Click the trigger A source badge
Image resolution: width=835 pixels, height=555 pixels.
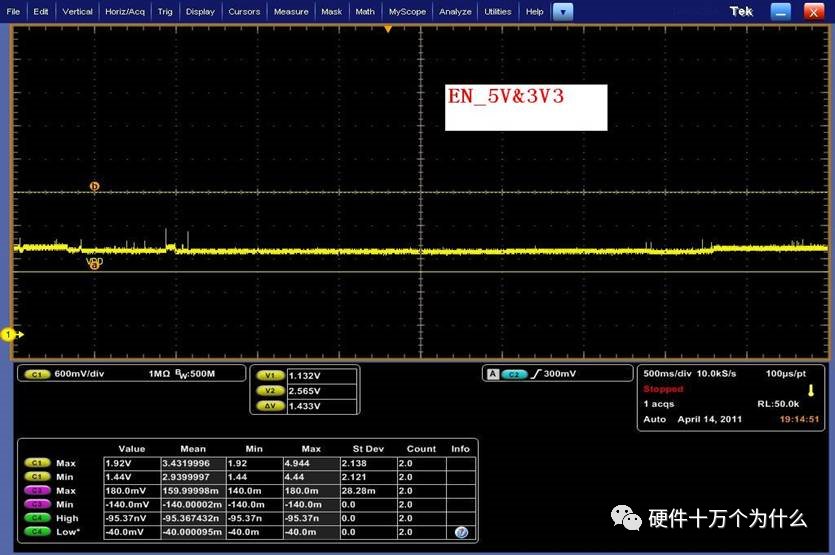pyautogui.click(x=492, y=374)
